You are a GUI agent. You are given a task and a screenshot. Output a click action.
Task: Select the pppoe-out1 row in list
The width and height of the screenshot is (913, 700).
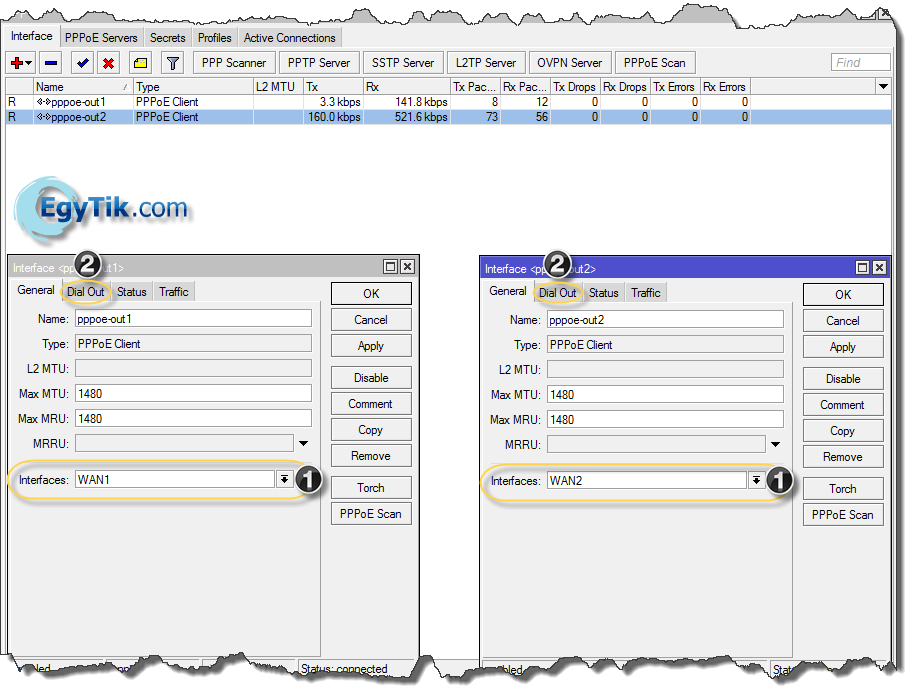[x=70, y=102]
